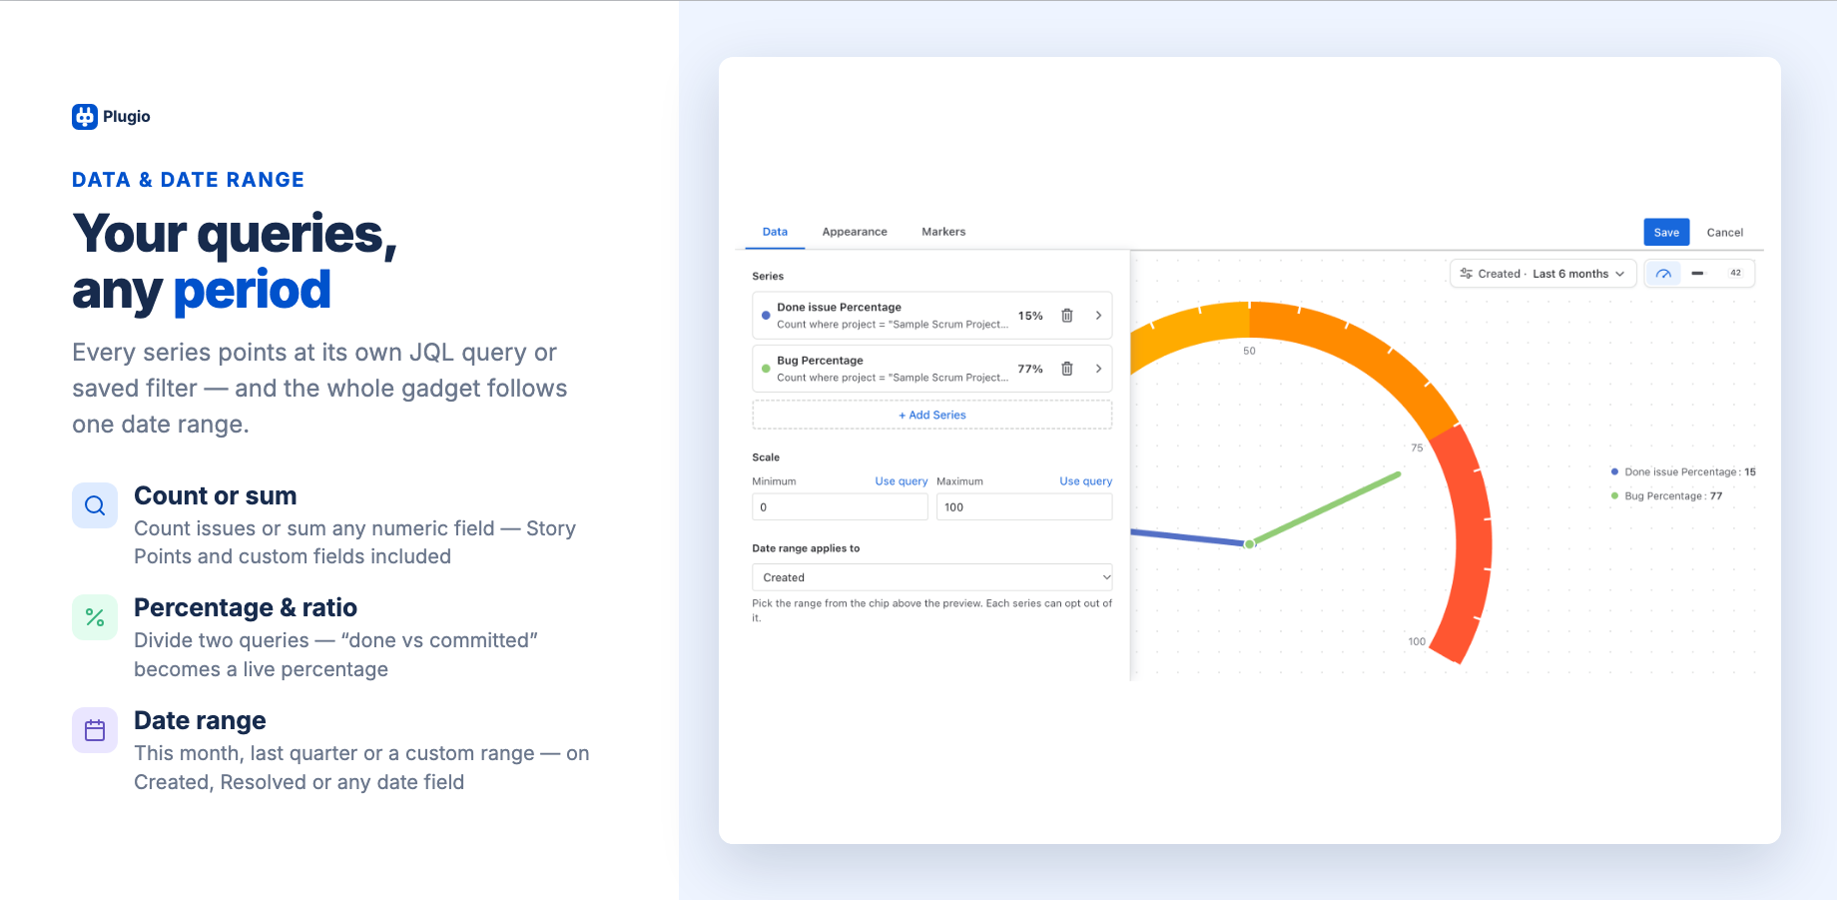Select the gauge chart view icon
The image size is (1837, 900).
1664,274
